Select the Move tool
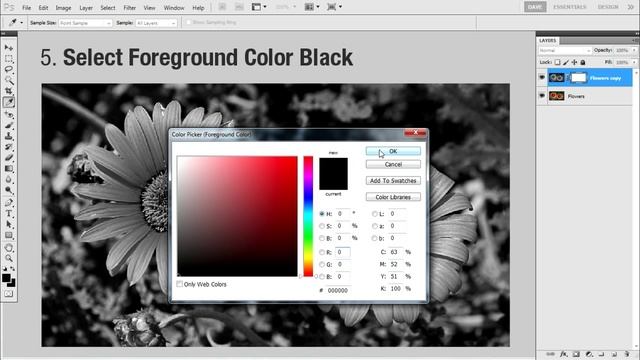The height and width of the screenshot is (360, 640). tap(9, 48)
